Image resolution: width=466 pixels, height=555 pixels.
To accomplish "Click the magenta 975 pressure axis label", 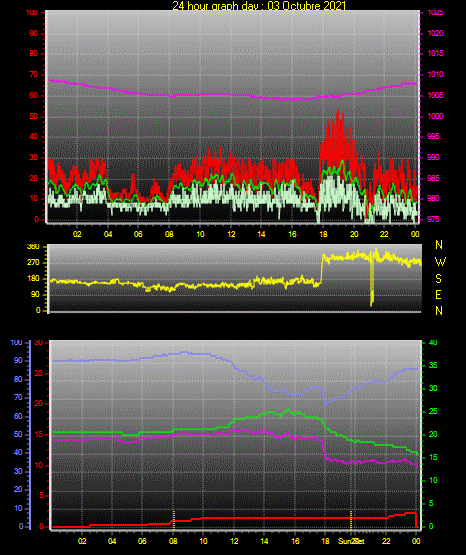I will (435, 219).
